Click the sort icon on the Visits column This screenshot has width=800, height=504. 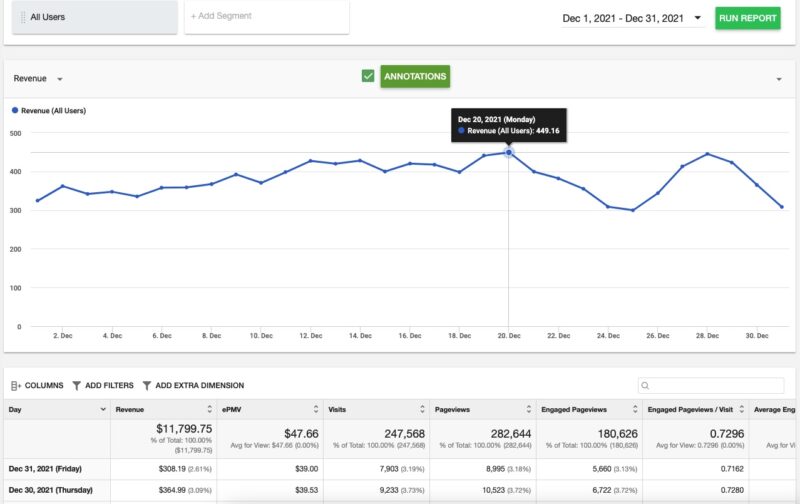(421, 409)
